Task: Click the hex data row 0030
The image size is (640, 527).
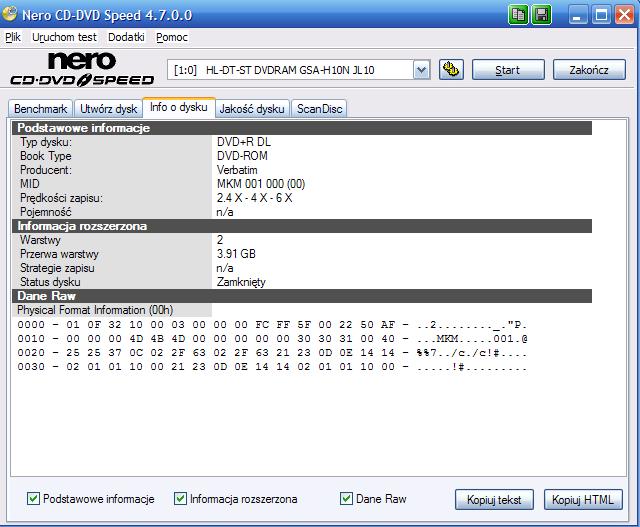Action: [x=272, y=367]
